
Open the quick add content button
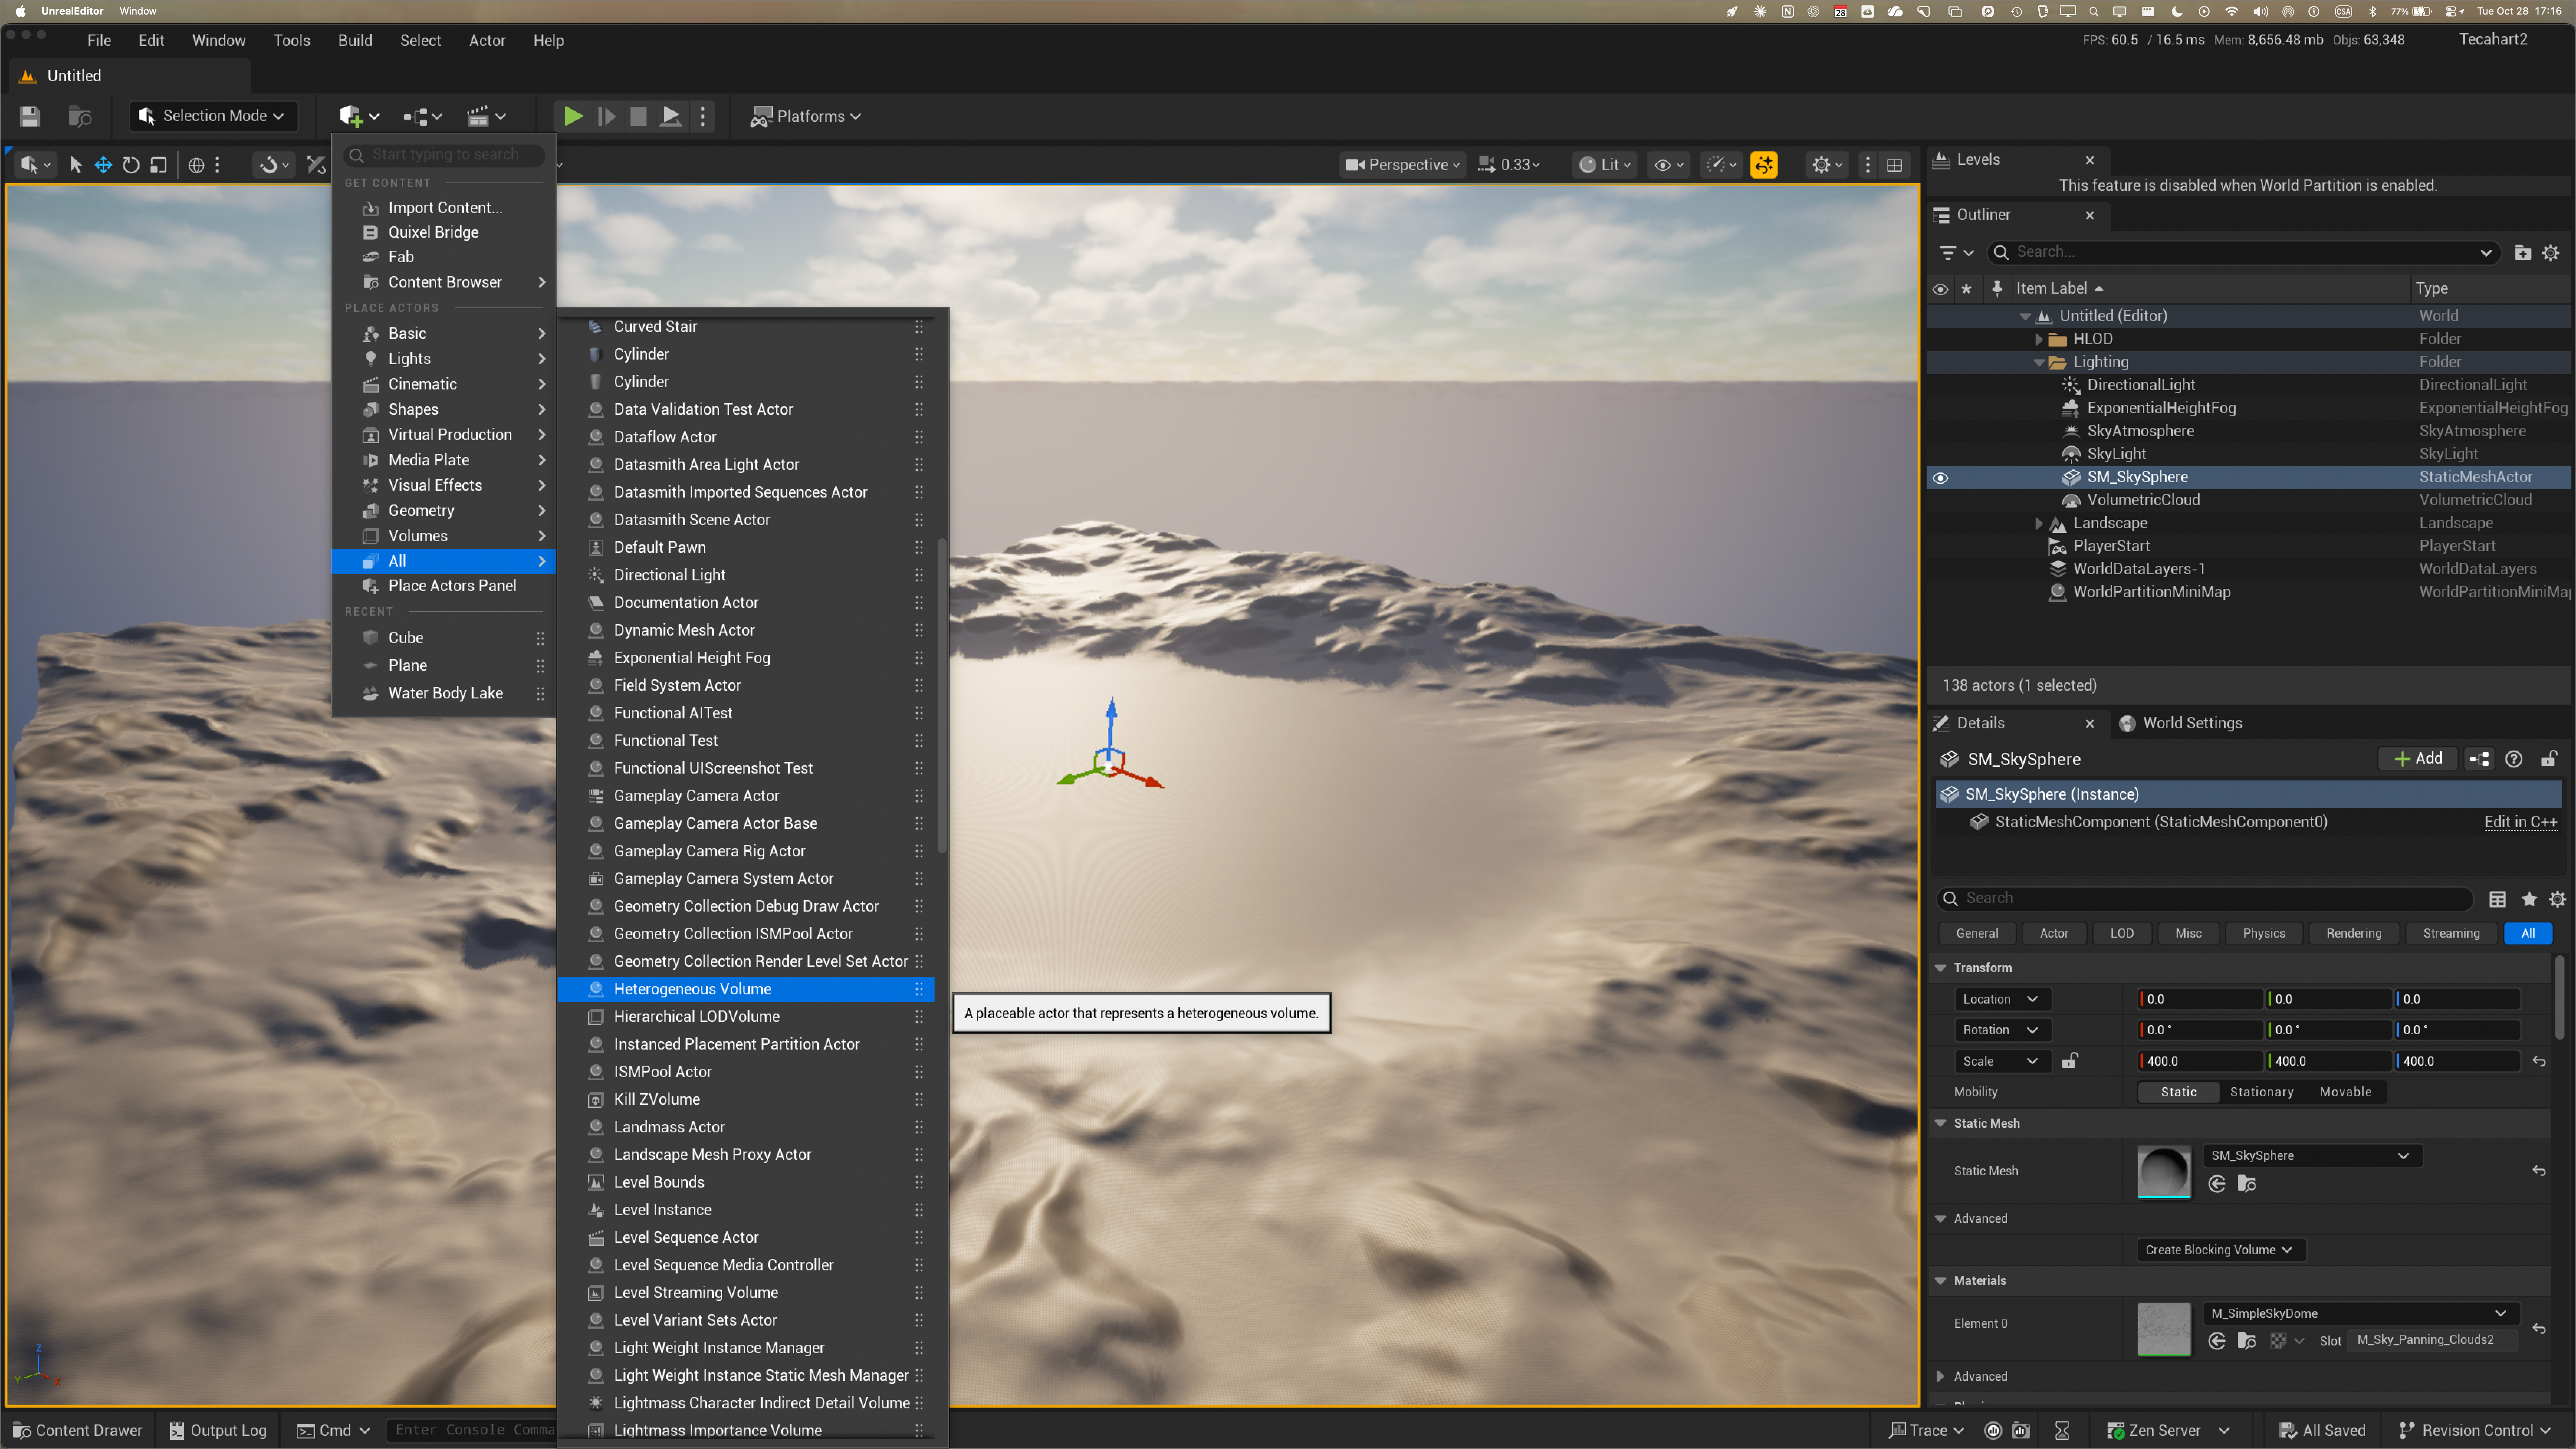pos(359,116)
